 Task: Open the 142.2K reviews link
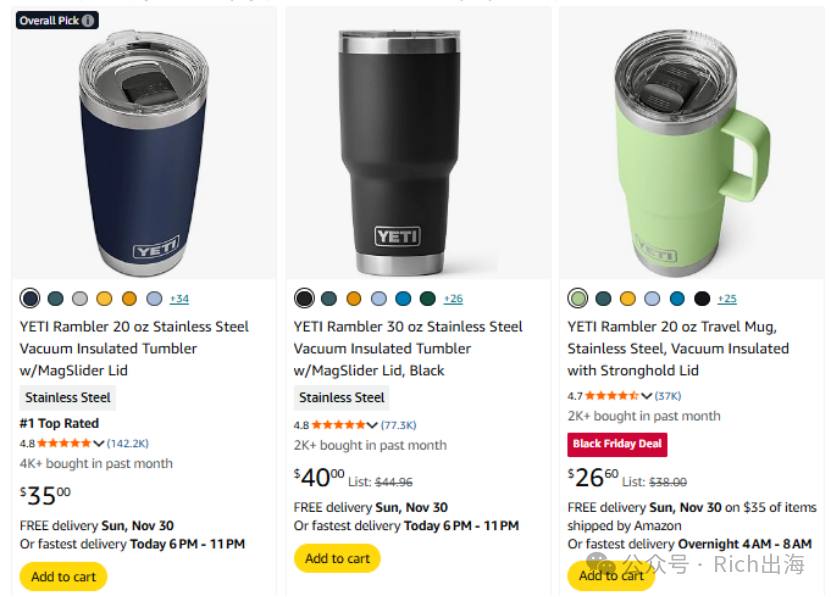coord(128,443)
